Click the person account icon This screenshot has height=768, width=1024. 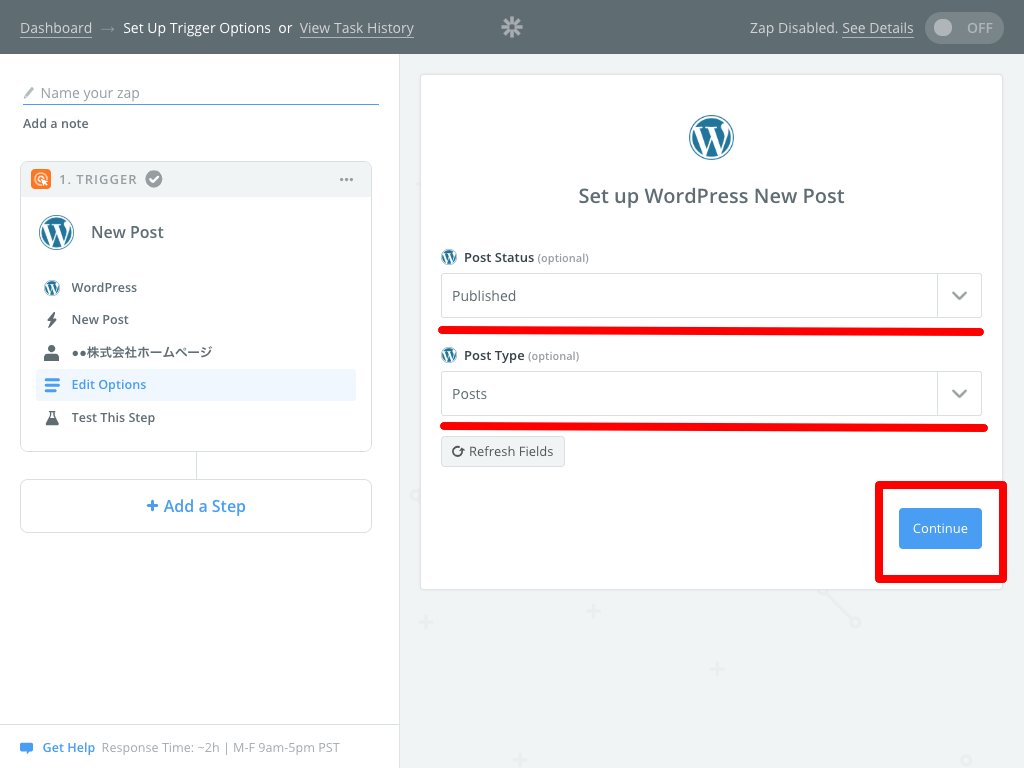(x=52, y=353)
